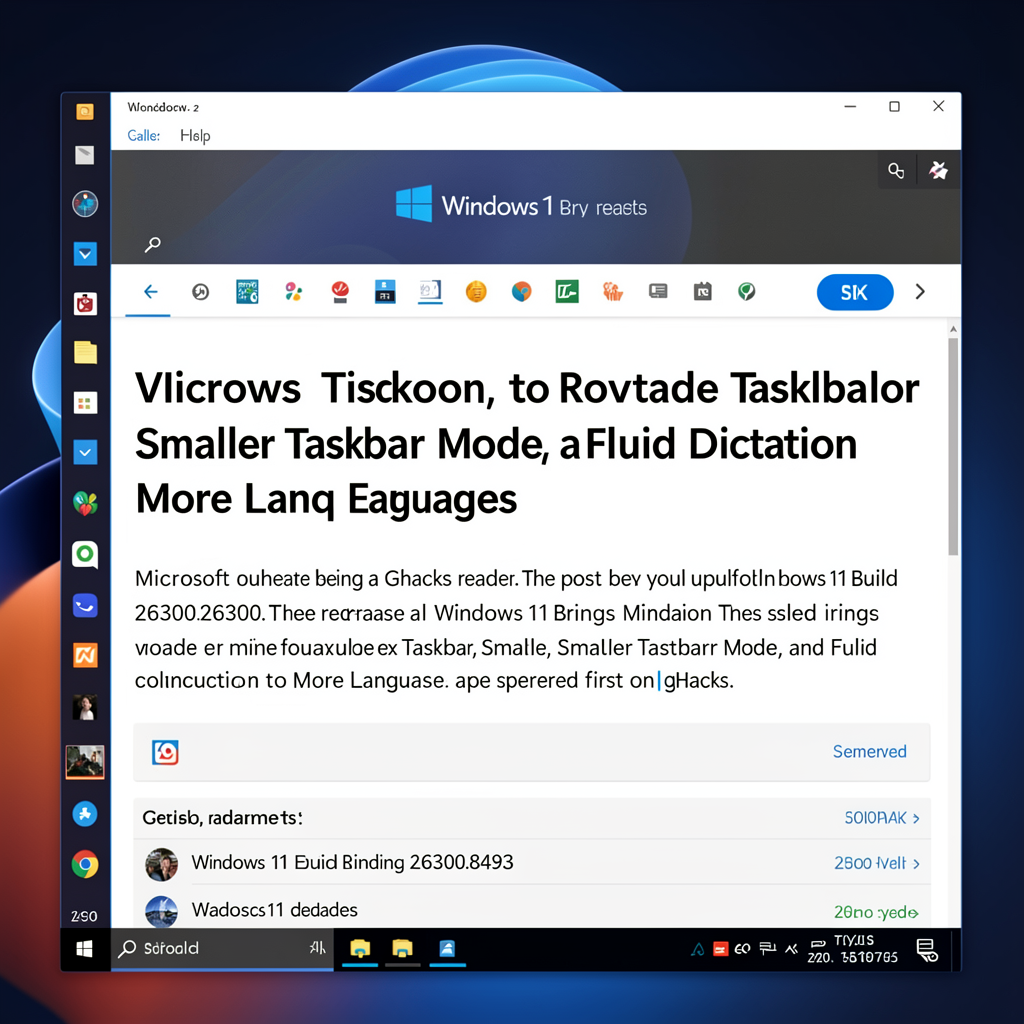The width and height of the screenshot is (1024, 1024).
Task: Click the red tray icon
Action: click(720, 949)
